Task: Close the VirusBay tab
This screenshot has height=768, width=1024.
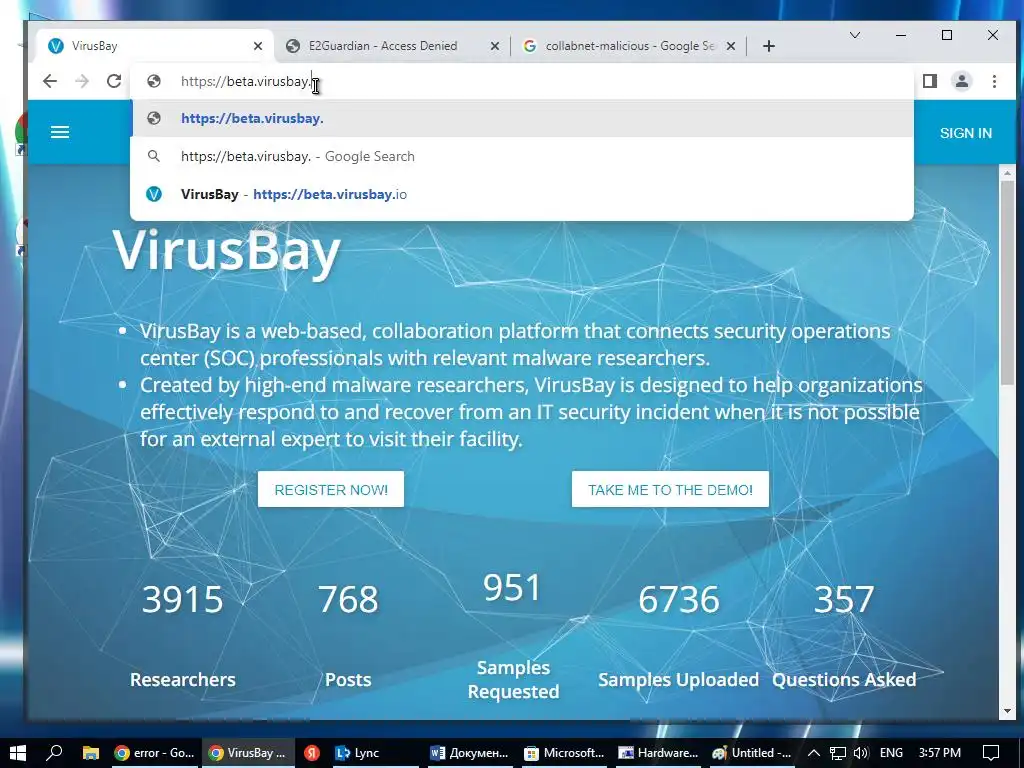Action: pos(258,46)
